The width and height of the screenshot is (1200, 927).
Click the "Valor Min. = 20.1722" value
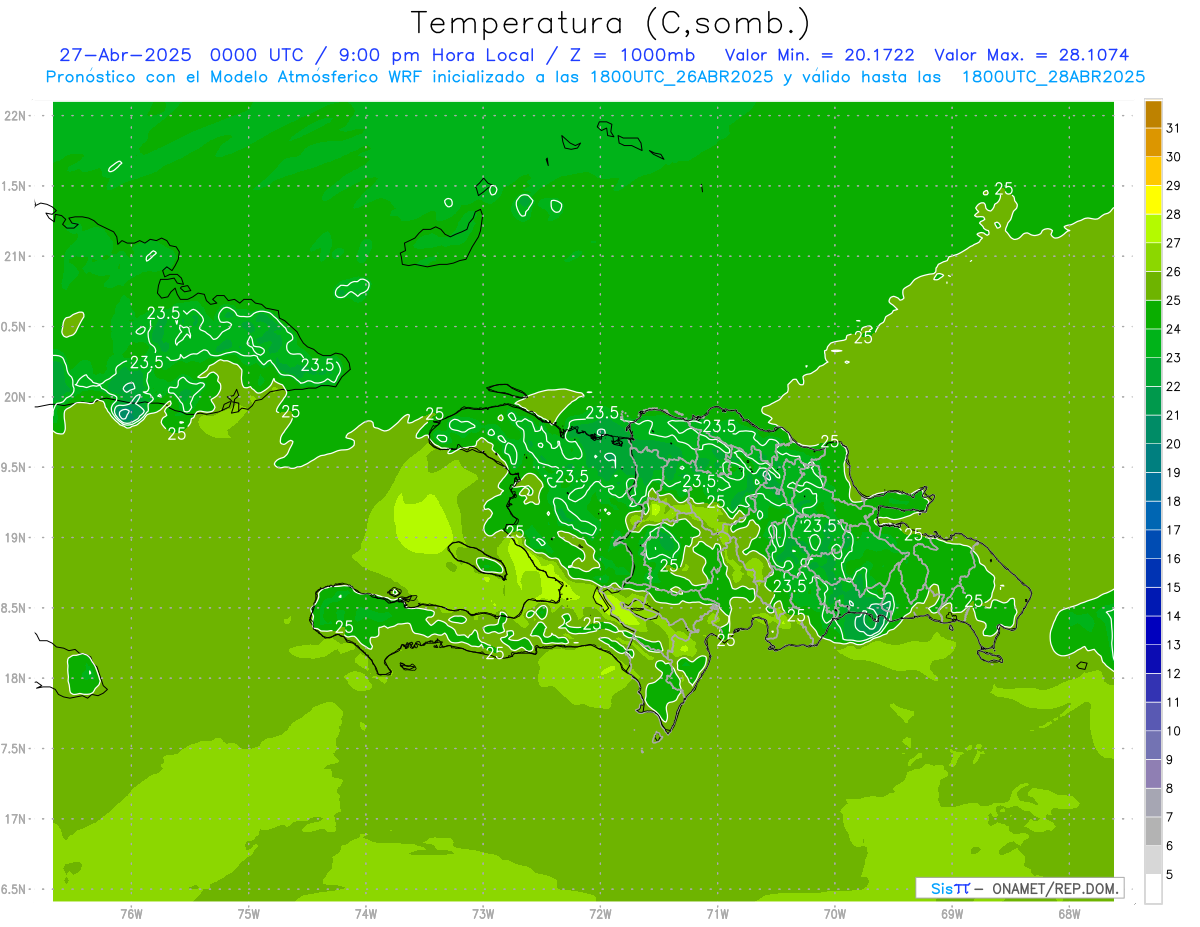click(819, 55)
